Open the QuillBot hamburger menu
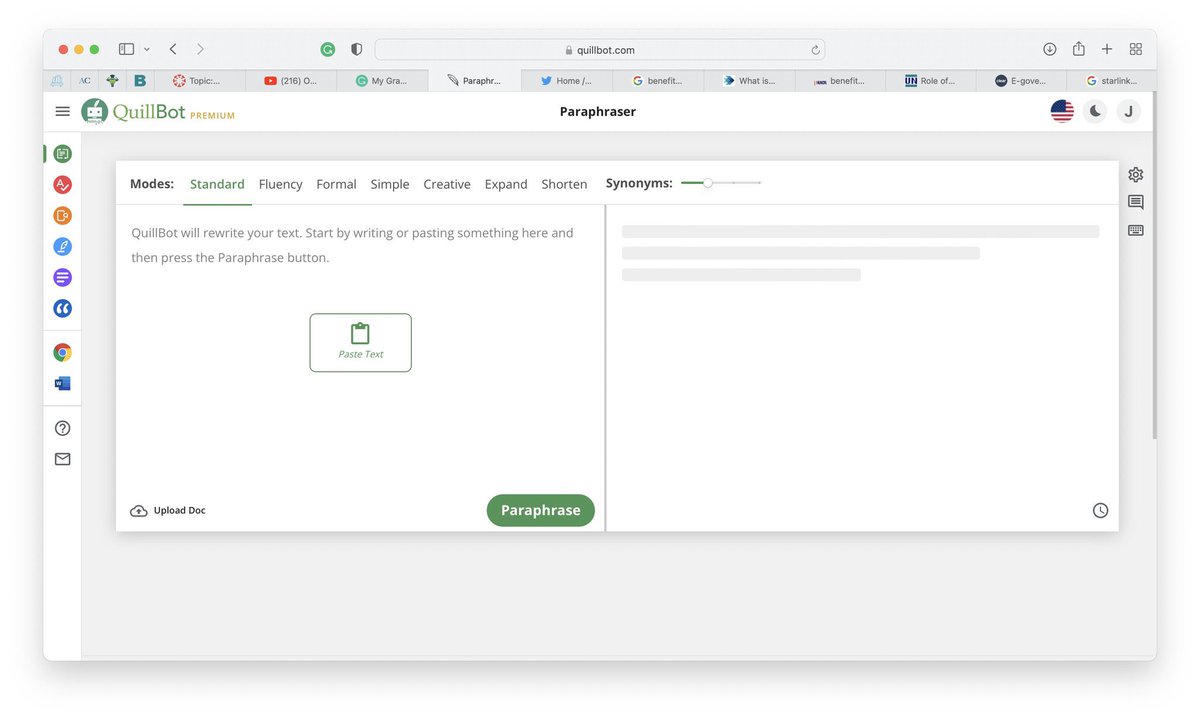 click(63, 112)
